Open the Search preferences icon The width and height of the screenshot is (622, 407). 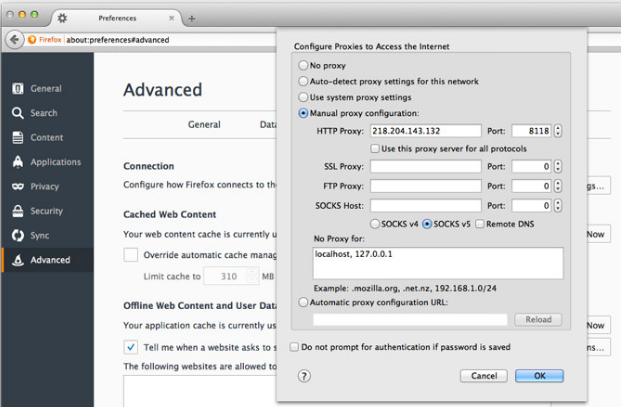click(18, 113)
